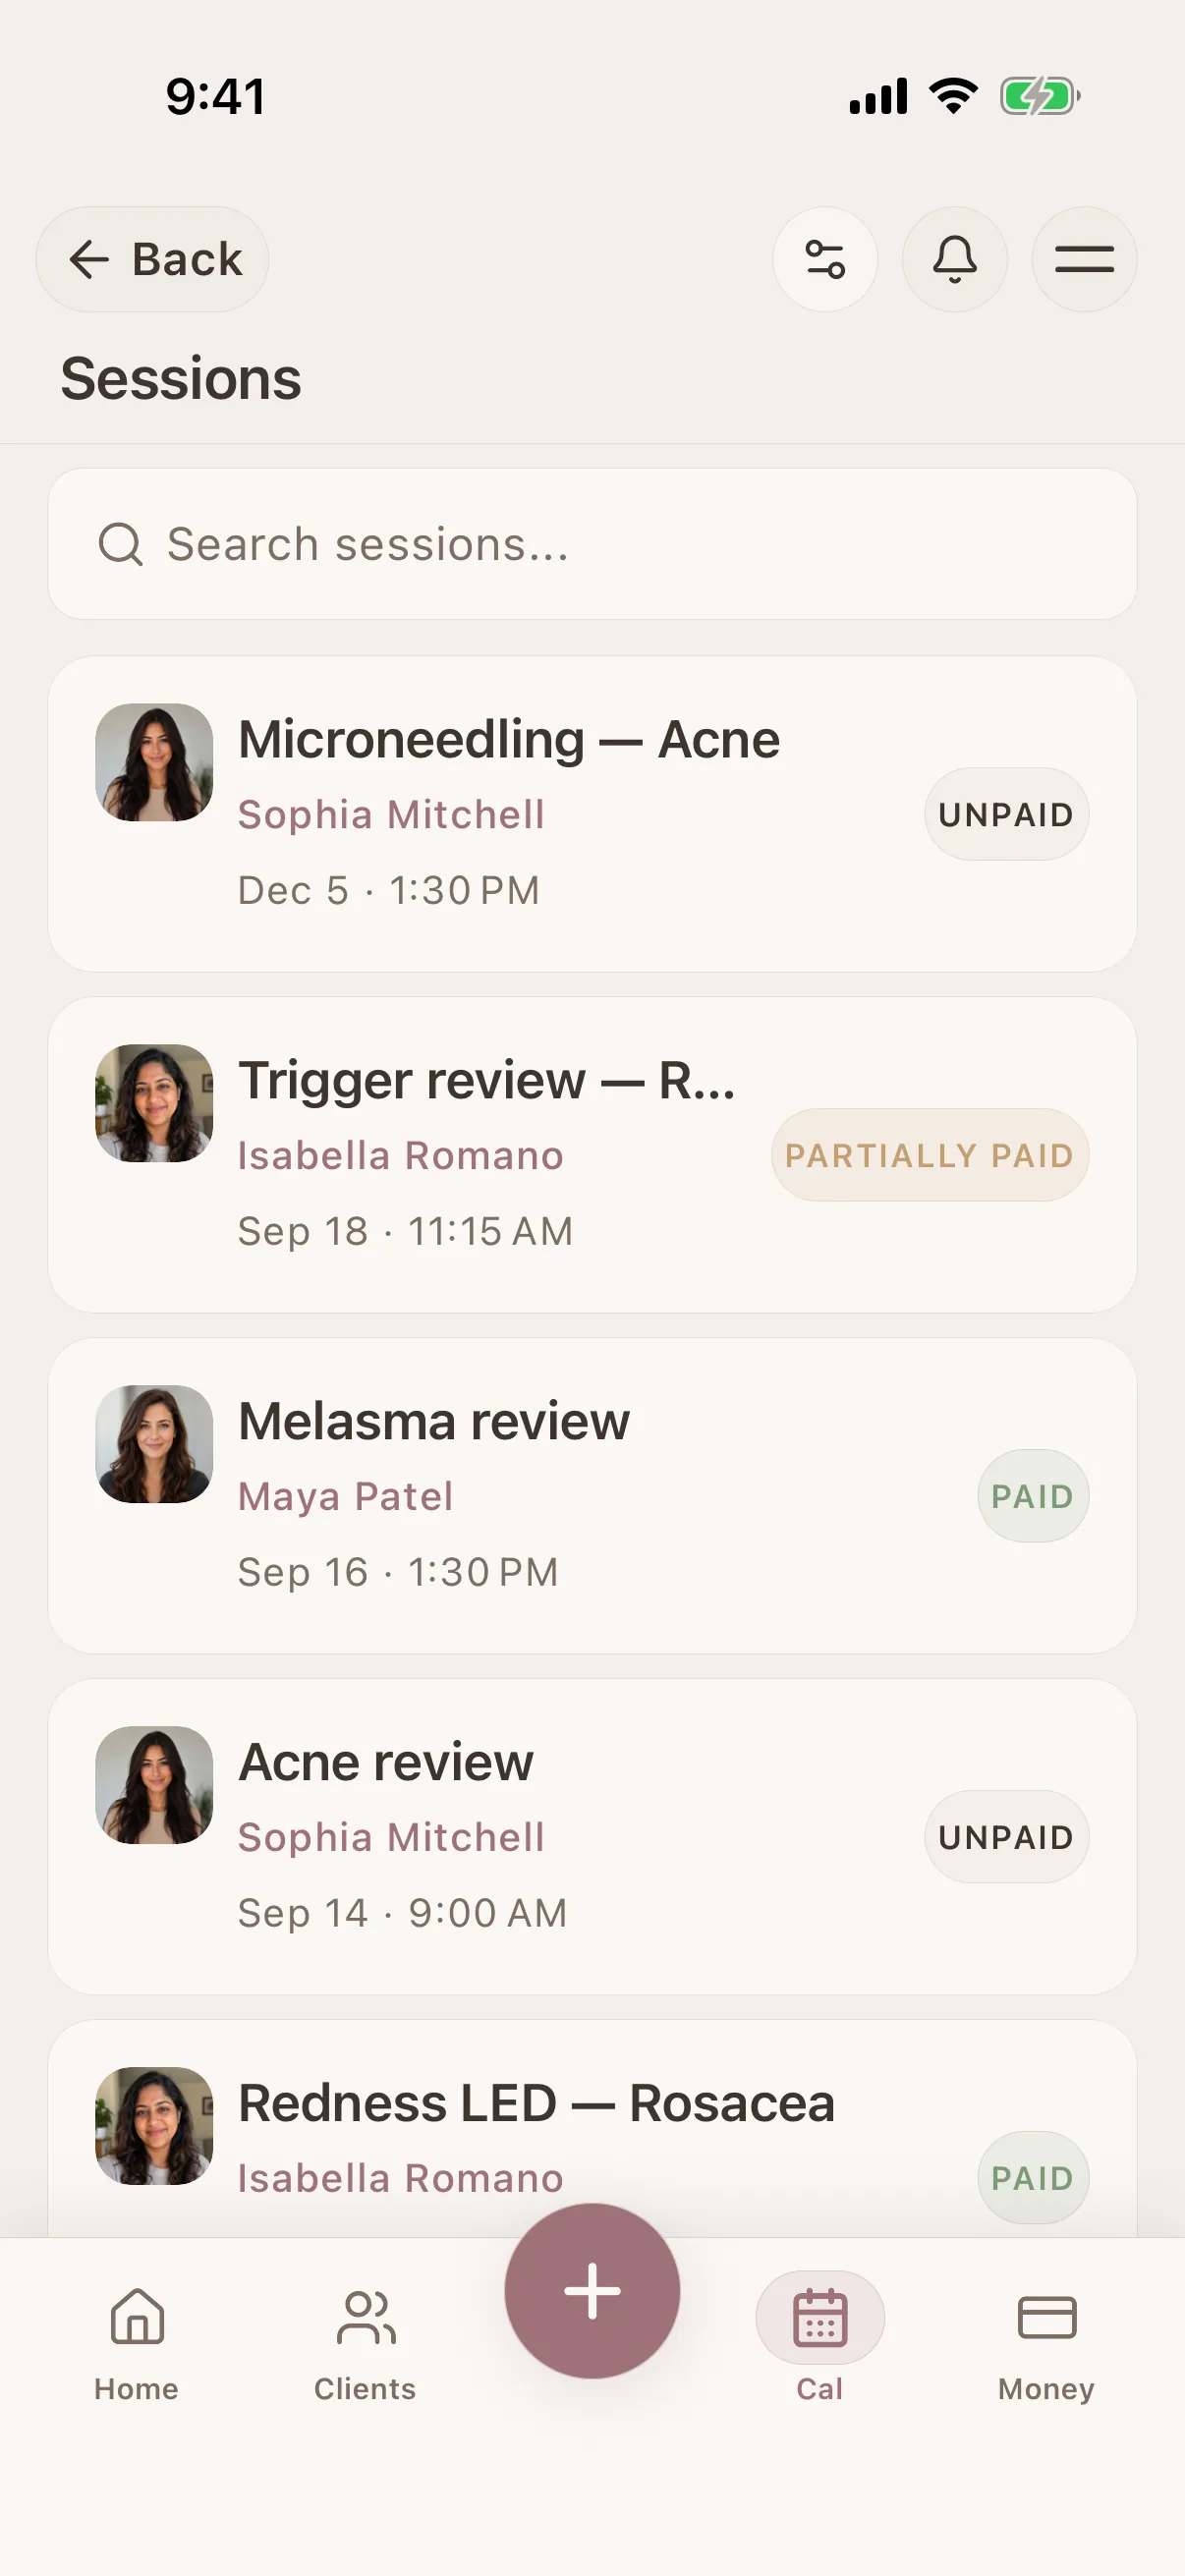Click the search magnifier icon
This screenshot has height=2576, width=1185.
coord(121,544)
